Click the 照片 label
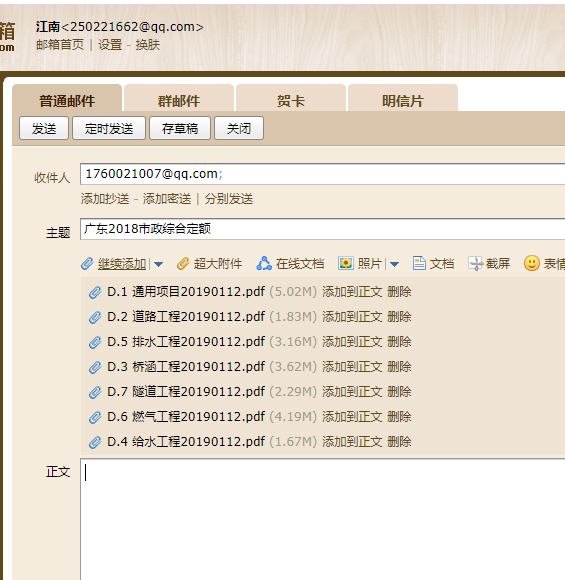 (370, 264)
